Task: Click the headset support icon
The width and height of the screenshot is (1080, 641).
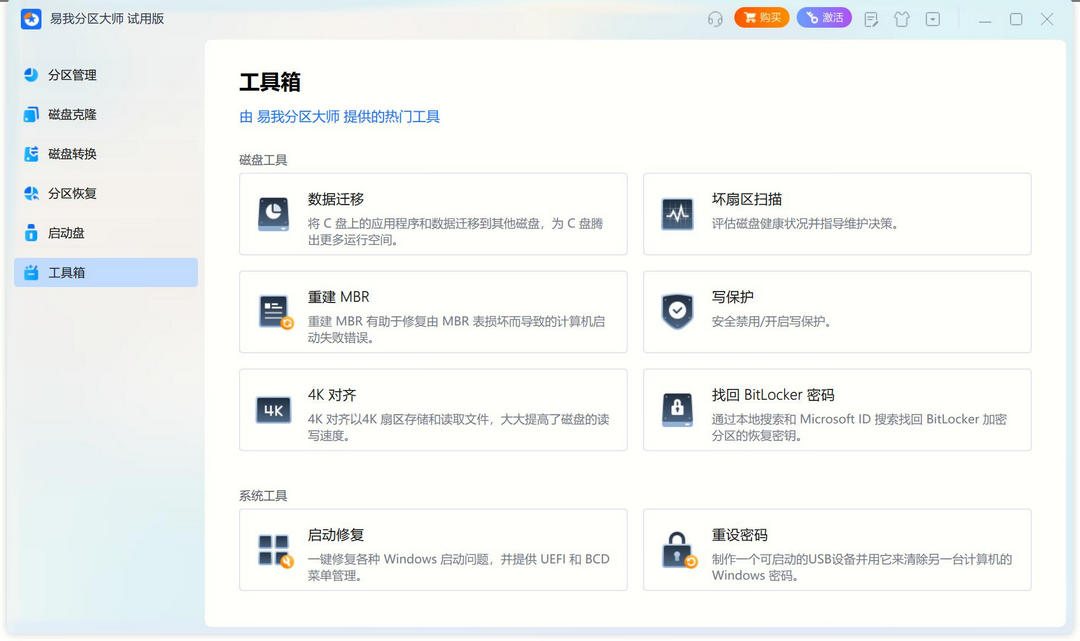Action: 714,18
